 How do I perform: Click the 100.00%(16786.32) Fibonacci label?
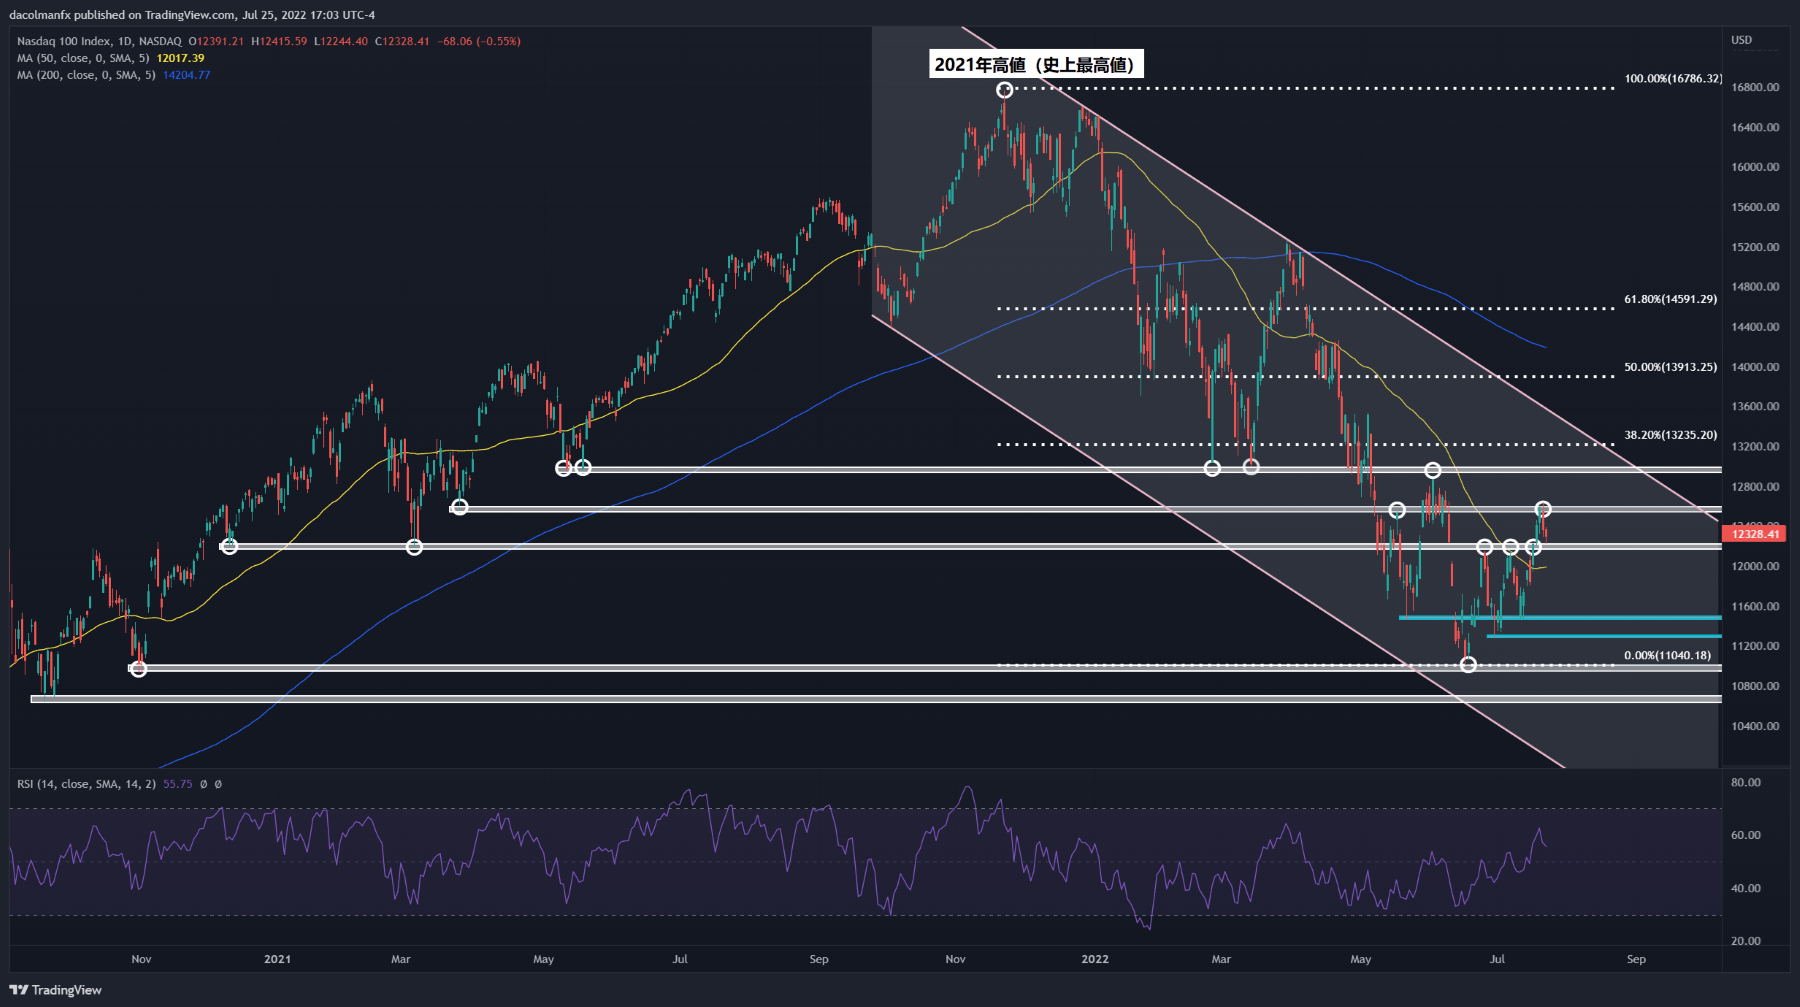(1673, 78)
